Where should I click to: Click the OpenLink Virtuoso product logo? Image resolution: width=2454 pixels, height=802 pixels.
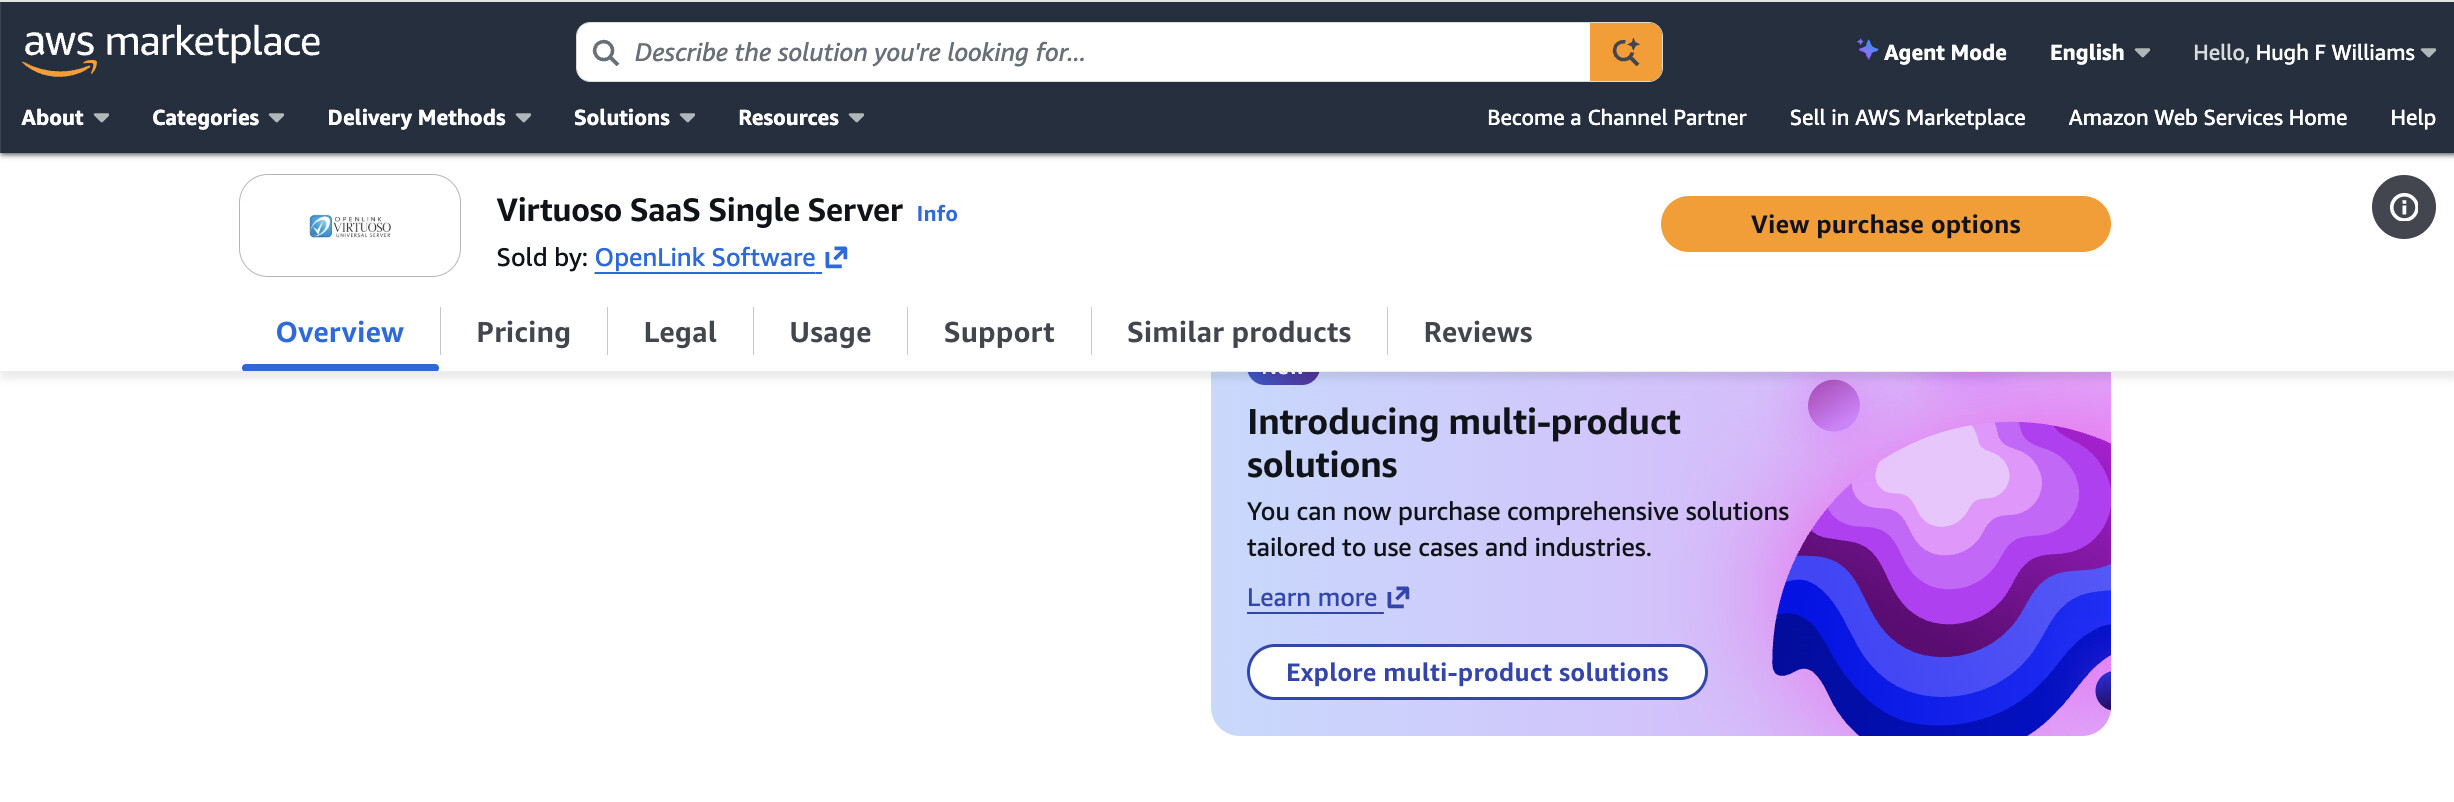[x=350, y=226]
